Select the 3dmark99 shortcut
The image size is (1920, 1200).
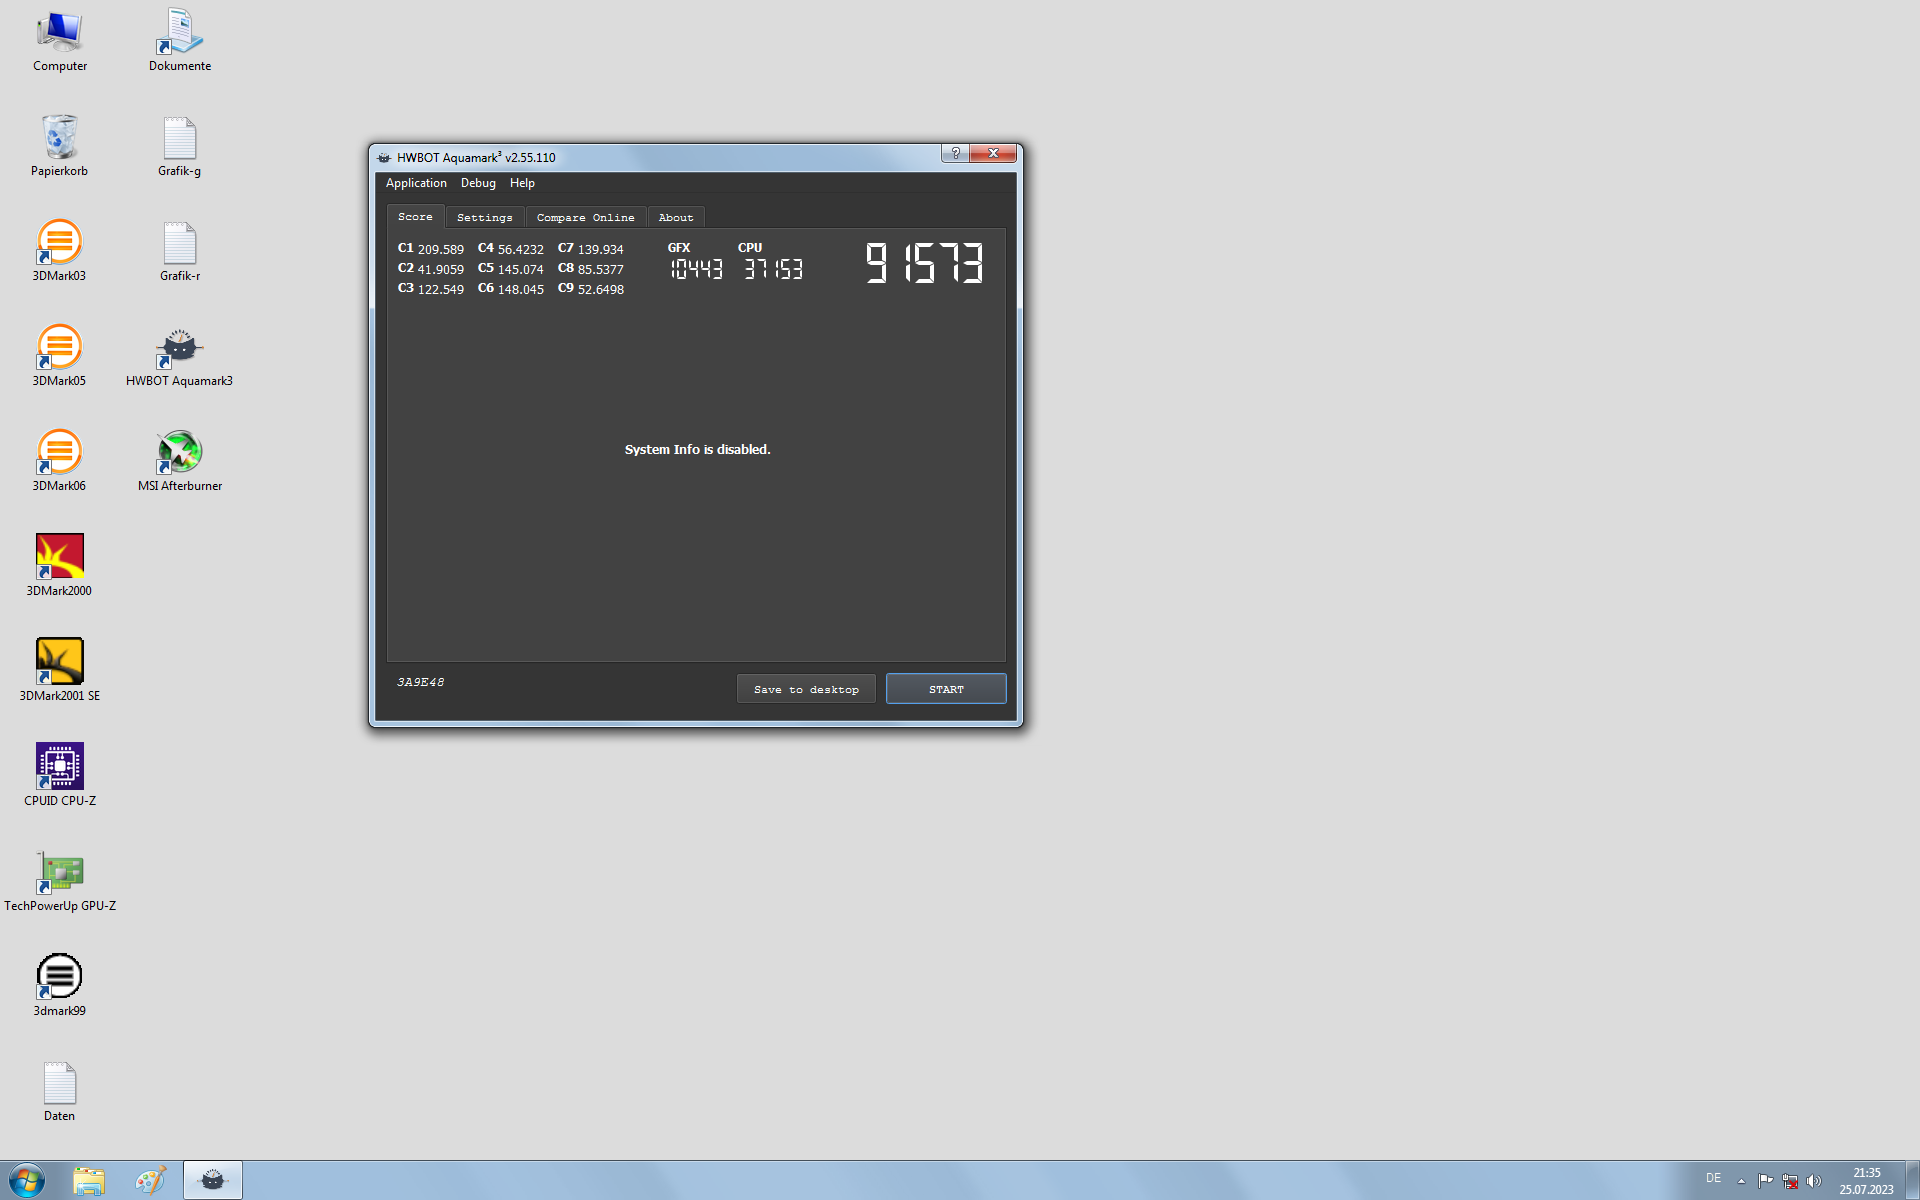point(60,987)
